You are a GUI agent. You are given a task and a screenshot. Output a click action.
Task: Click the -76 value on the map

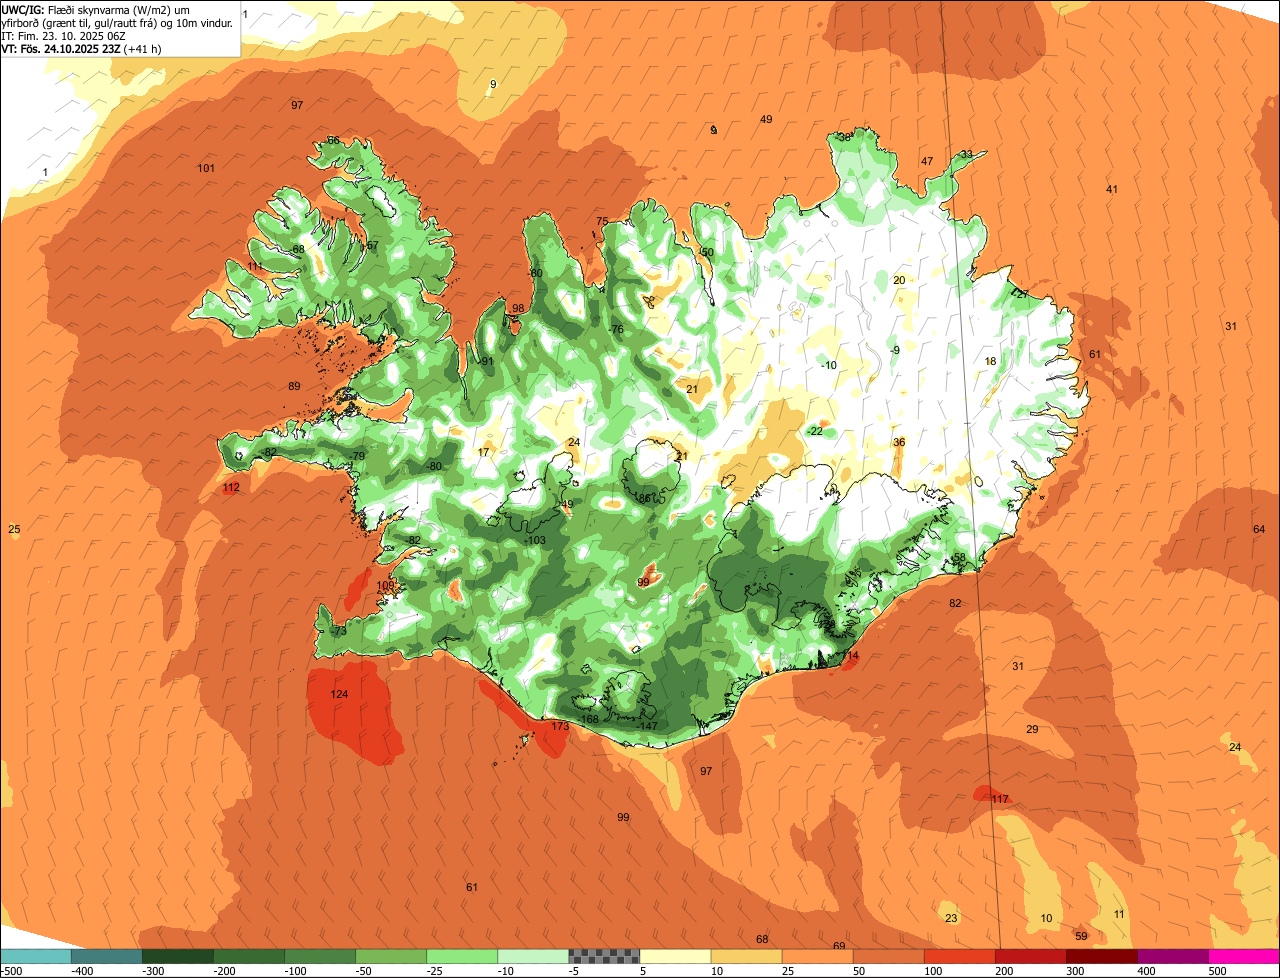(x=616, y=329)
